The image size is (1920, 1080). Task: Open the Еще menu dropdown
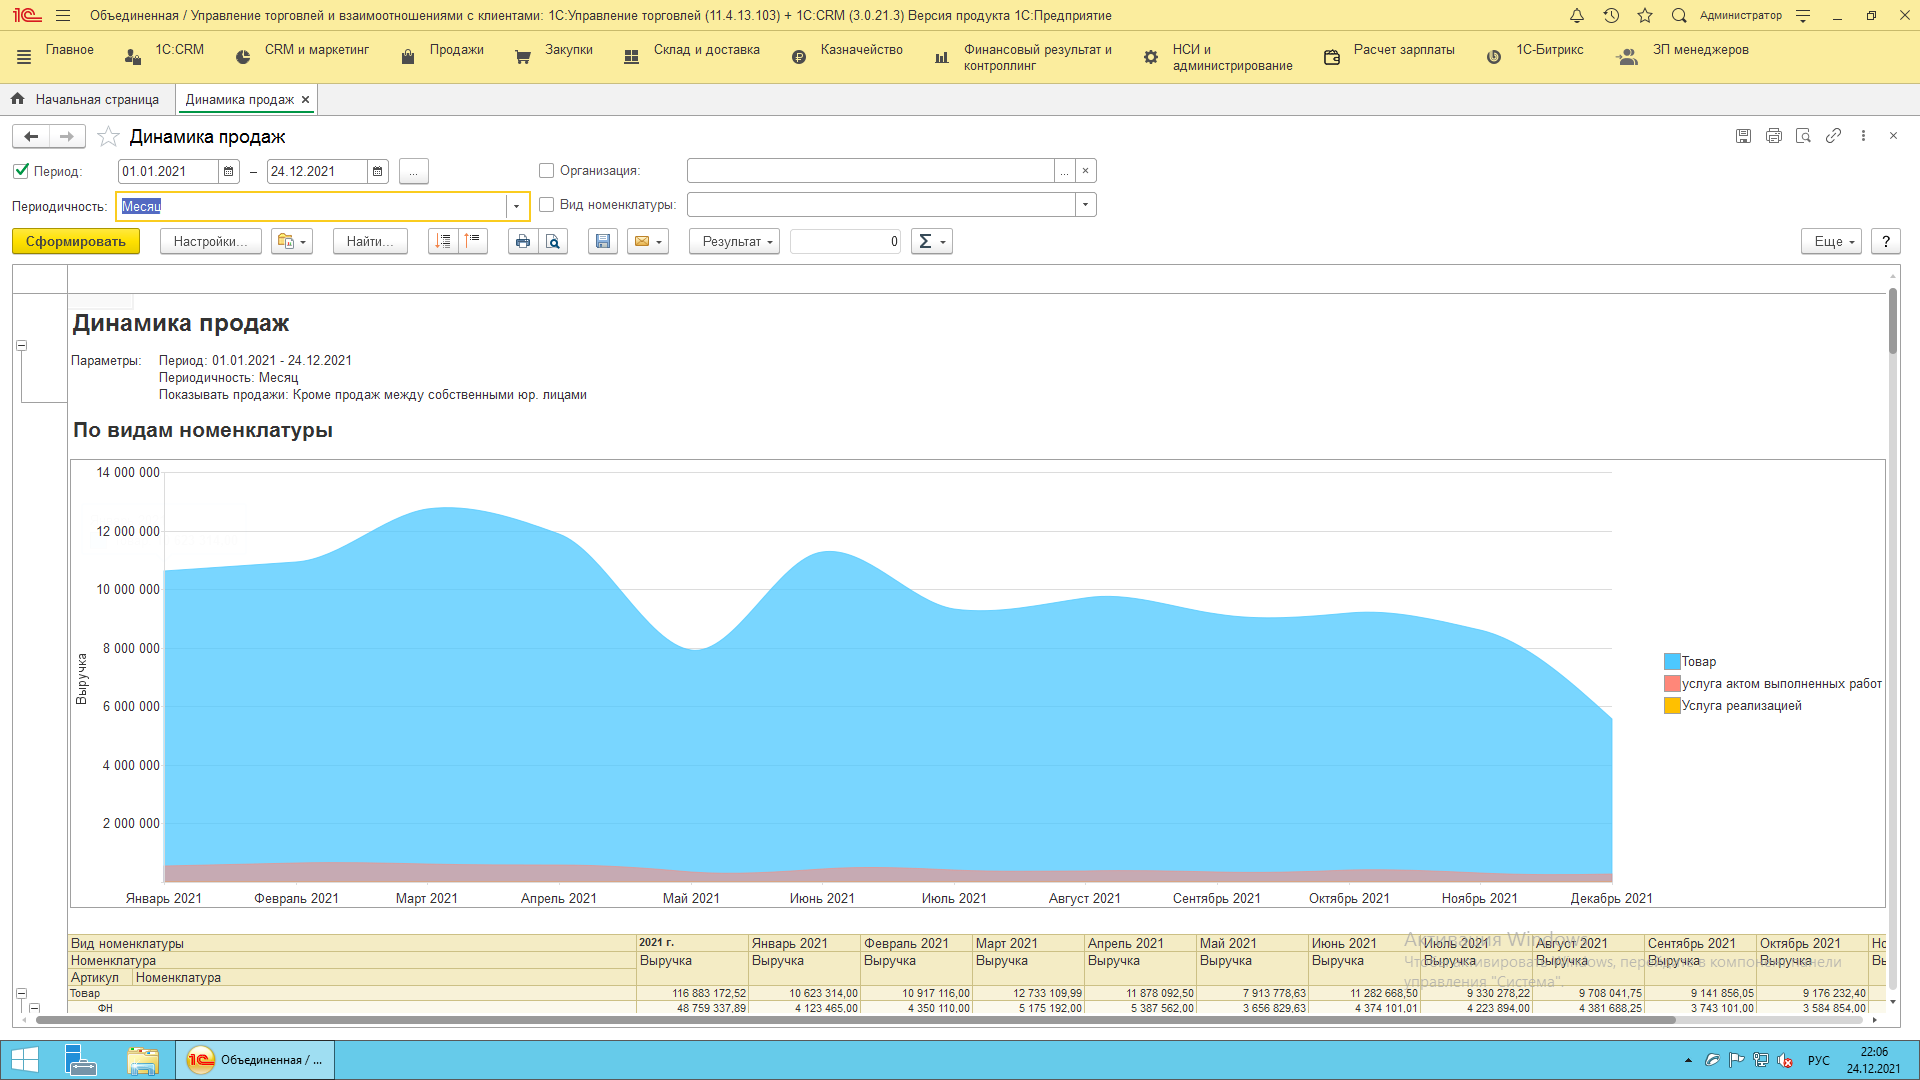[x=1835, y=241]
